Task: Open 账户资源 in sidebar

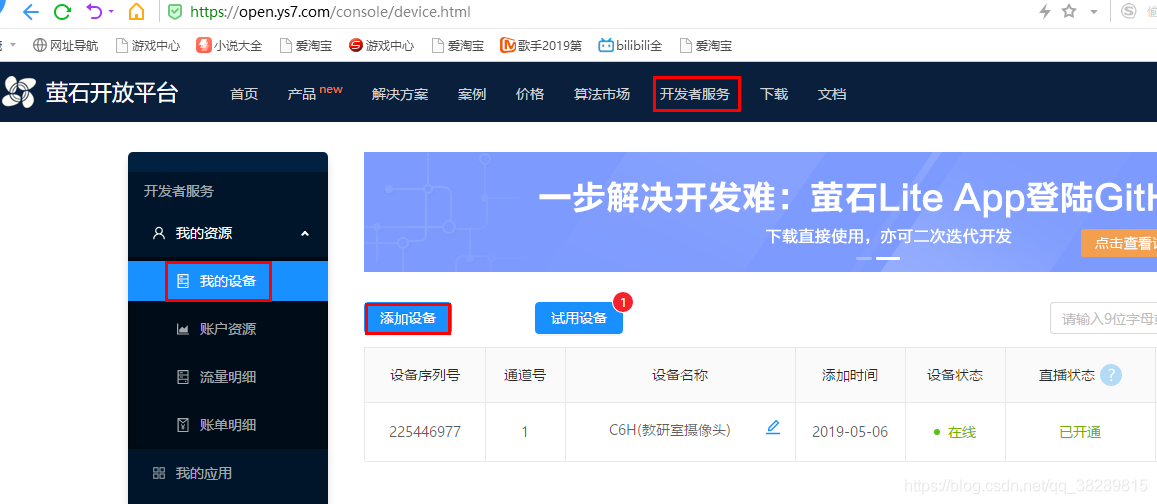Action: click(228, 329)
